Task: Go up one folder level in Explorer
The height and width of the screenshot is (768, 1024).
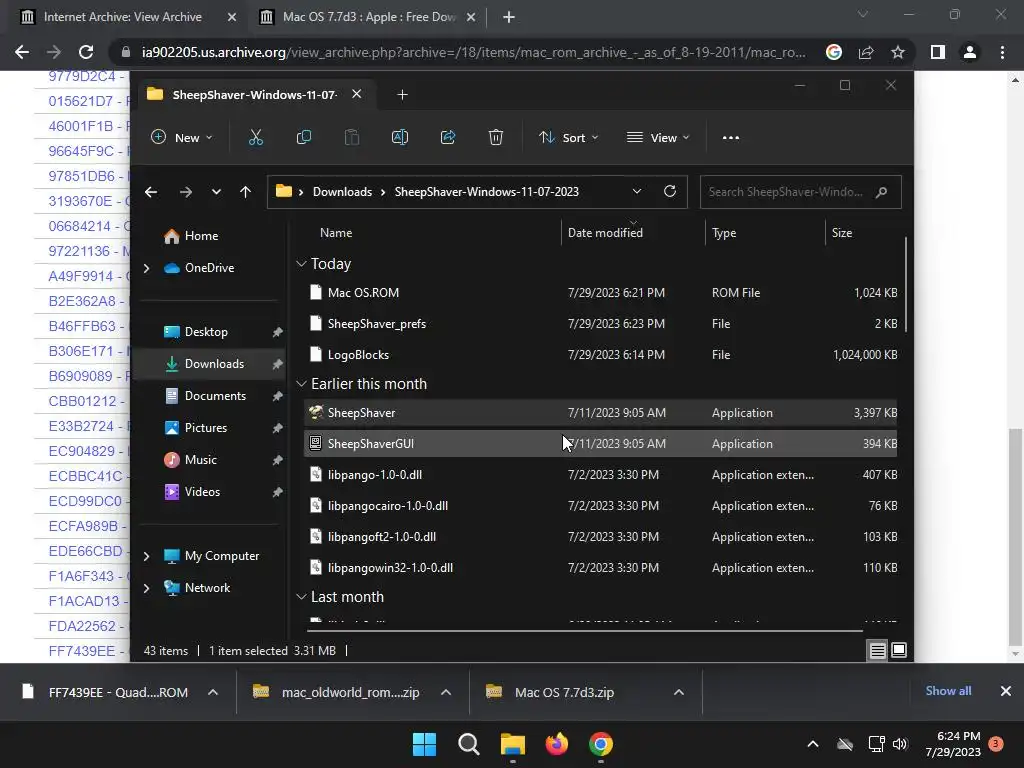Action: (246, 192)
